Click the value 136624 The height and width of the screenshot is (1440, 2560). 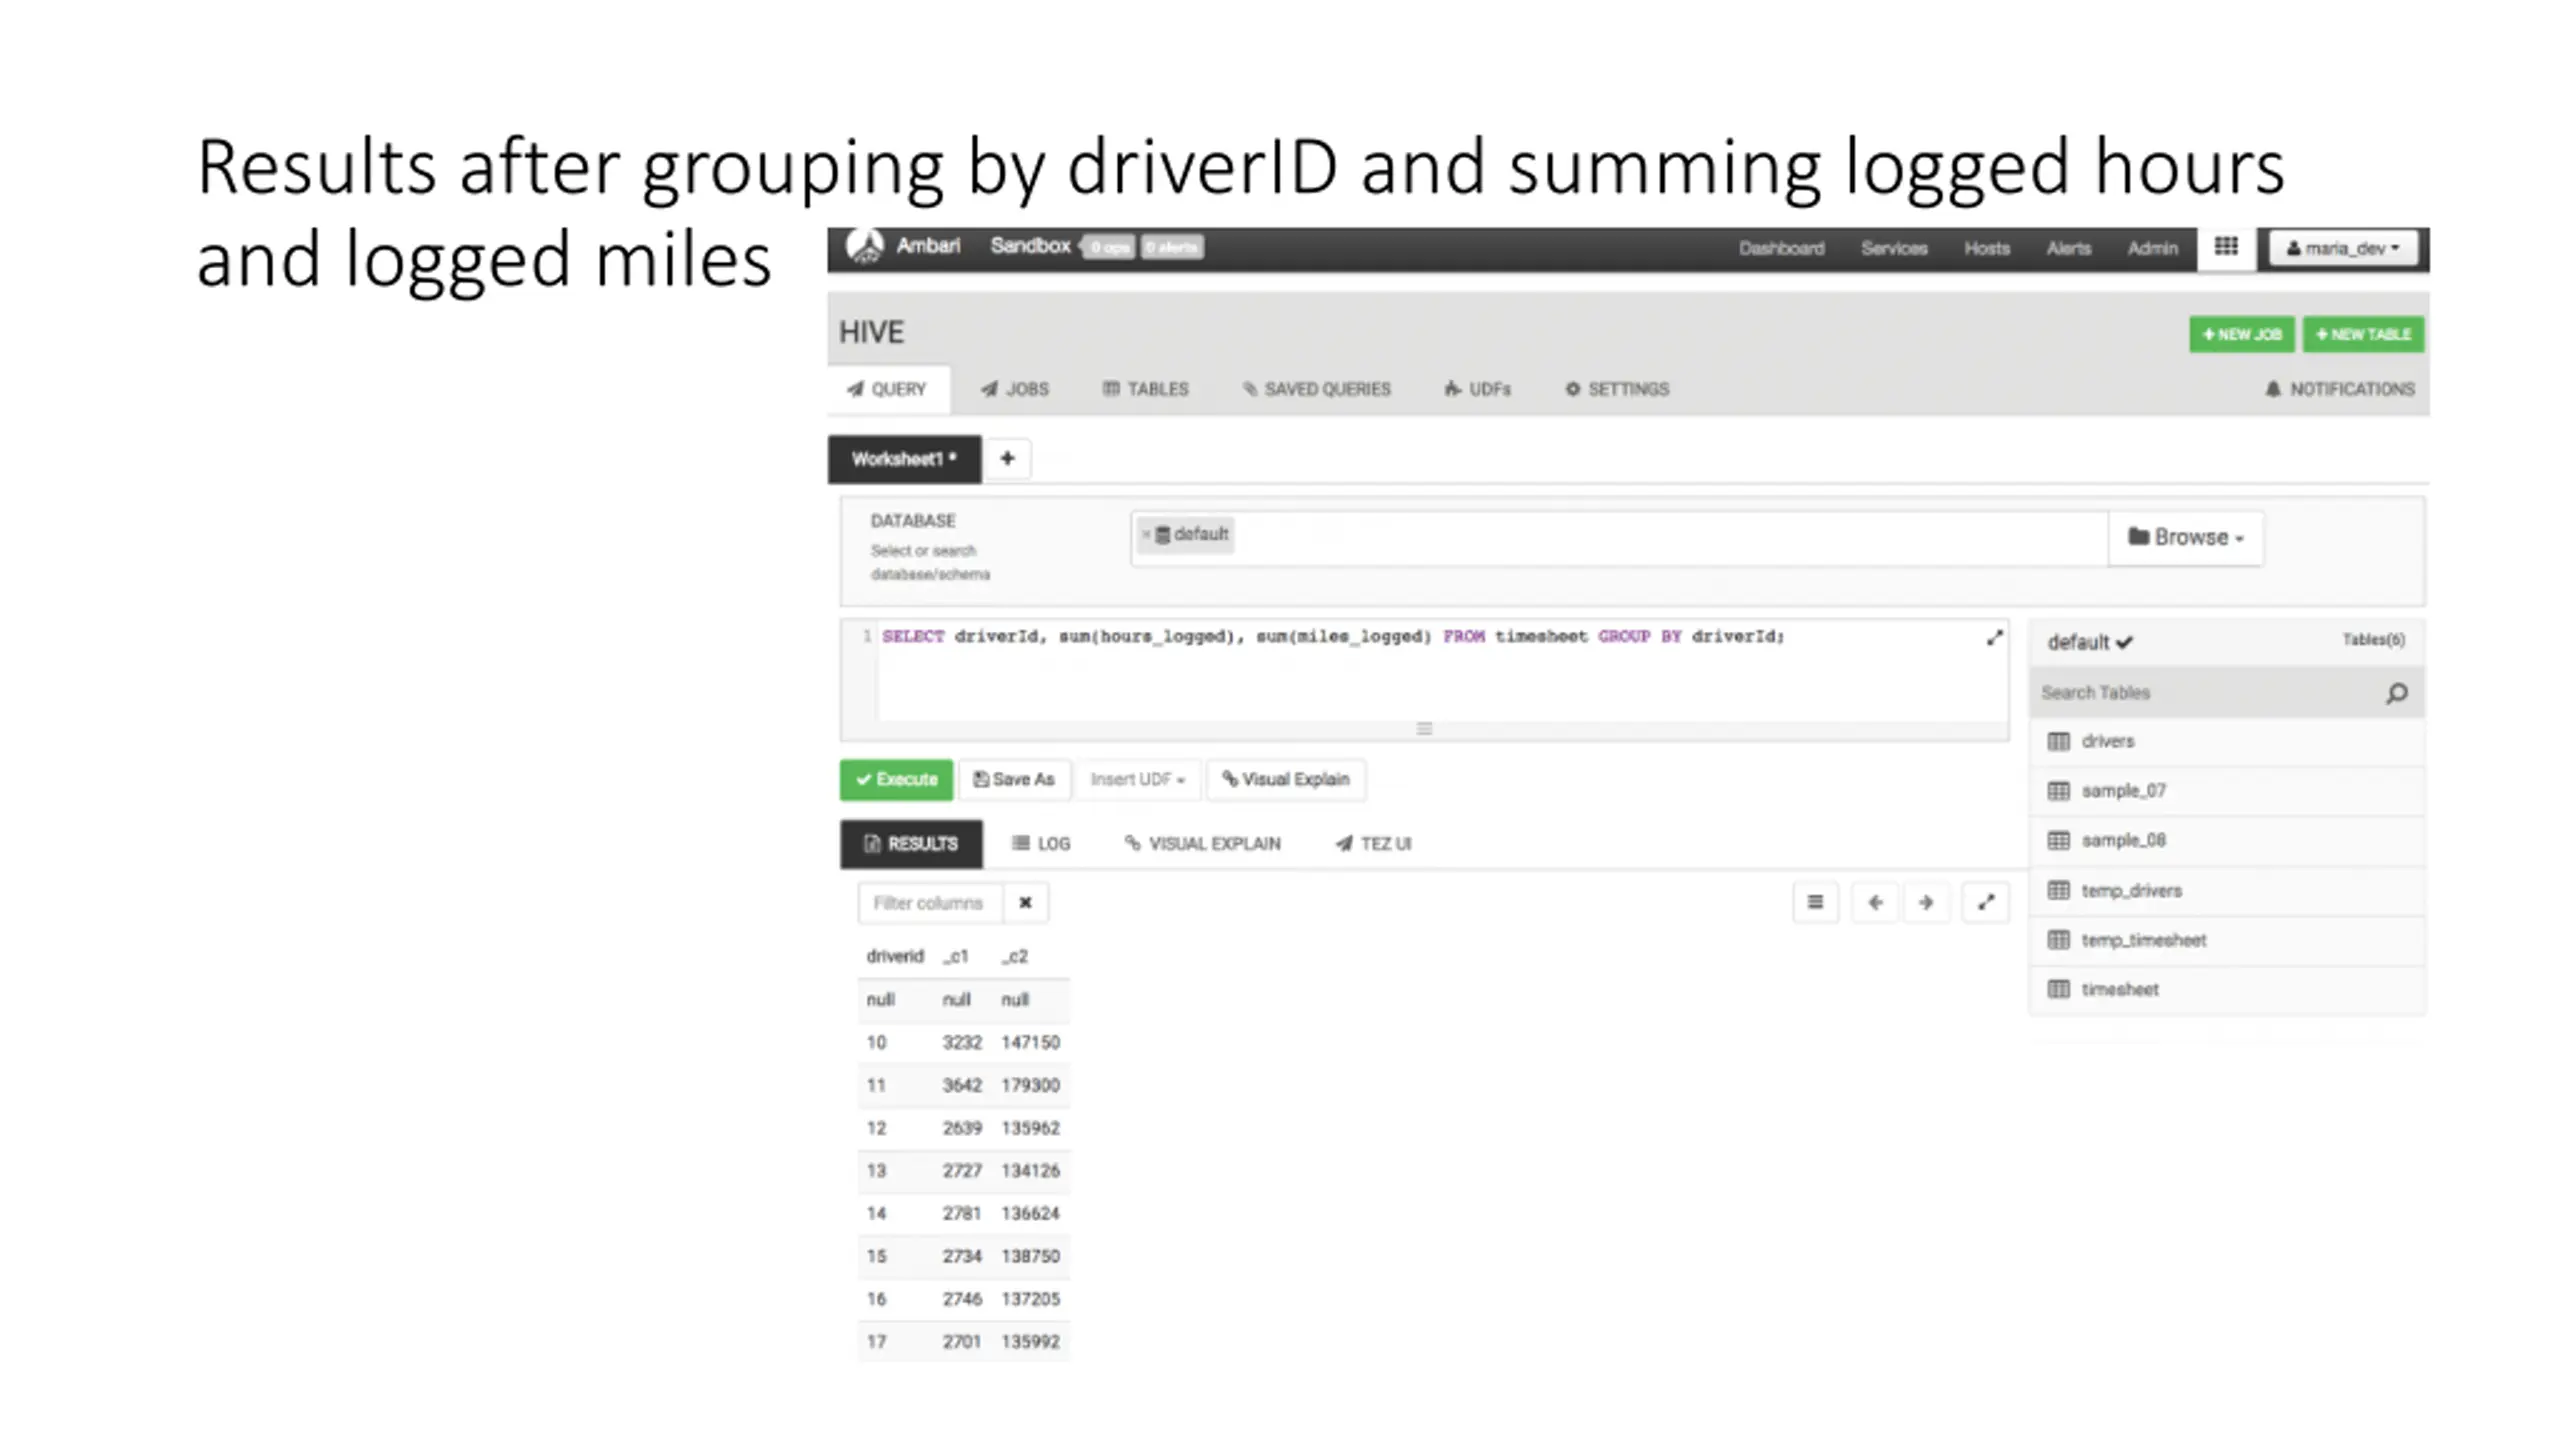click(x=1030, y=1213)
